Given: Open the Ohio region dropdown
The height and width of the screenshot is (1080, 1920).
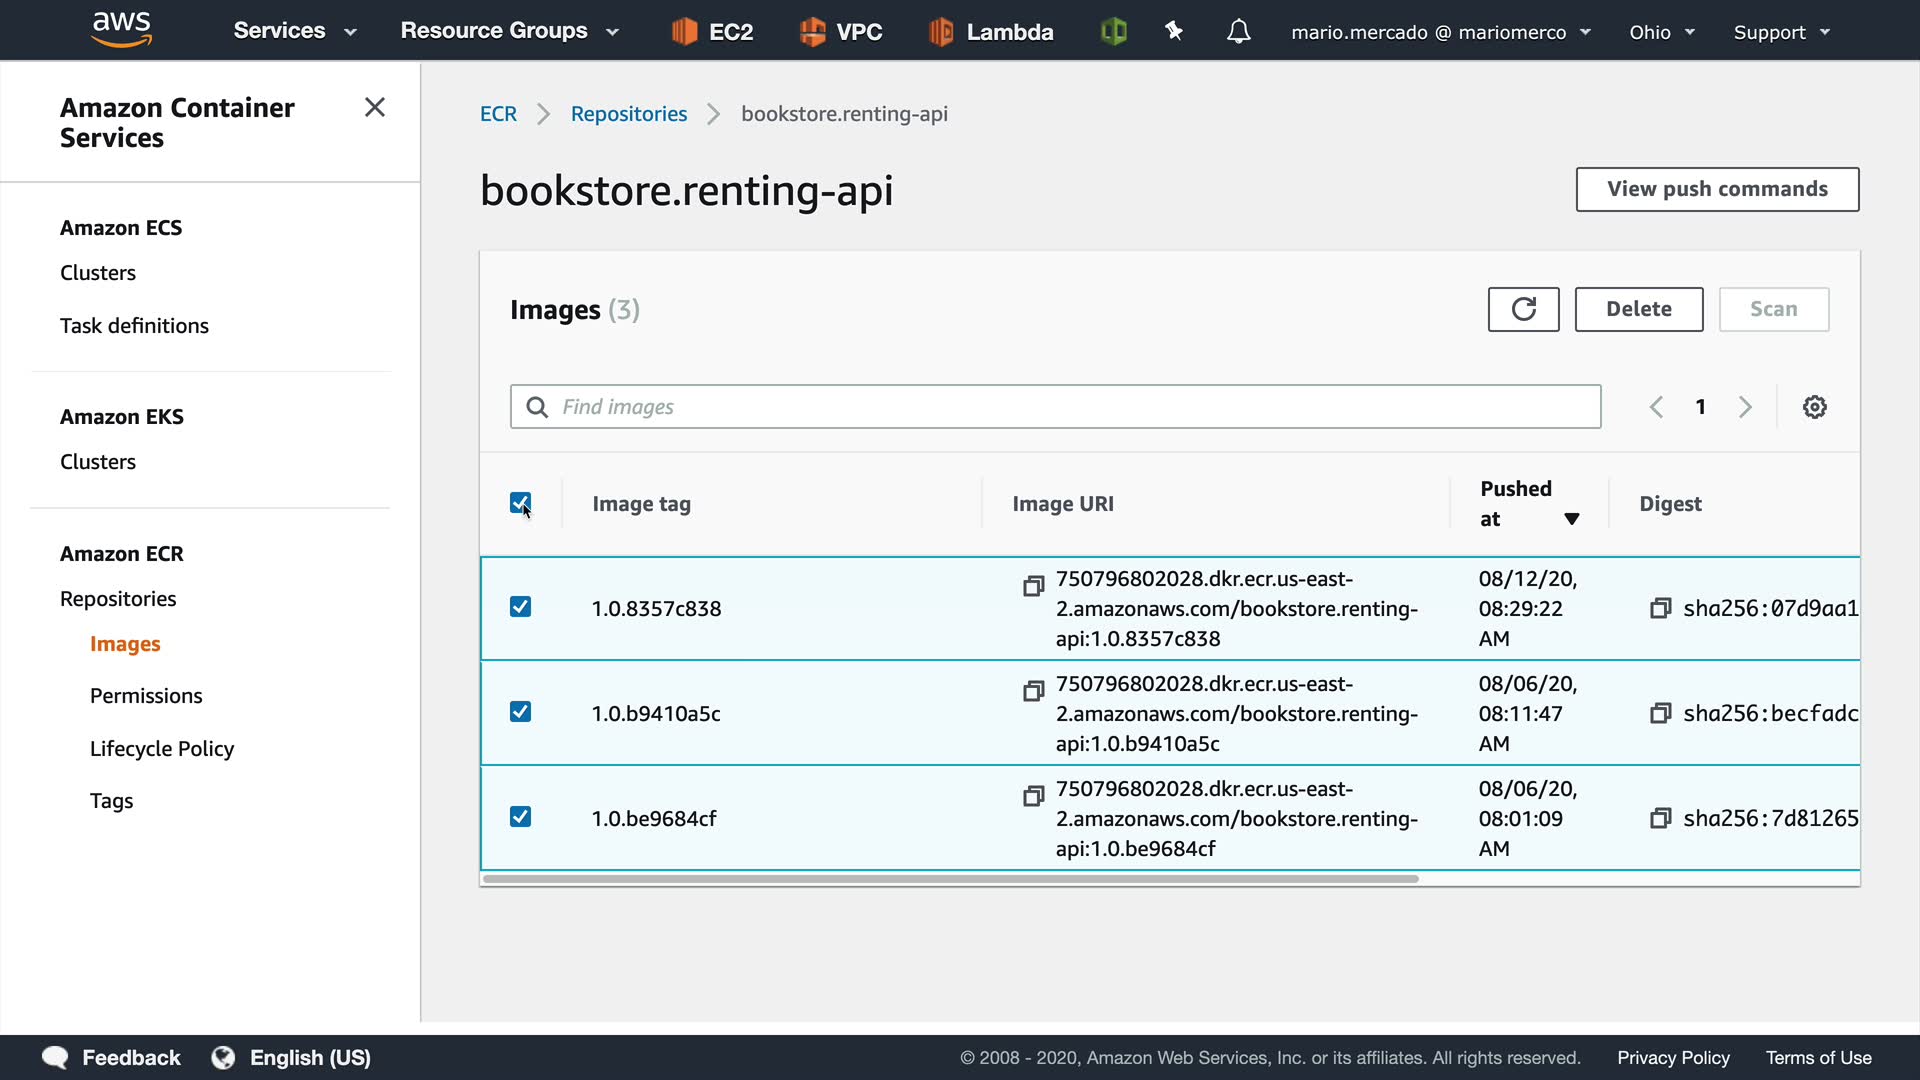Looking at the screenshot, I should pyautogui.click(x=1661, y=32).
